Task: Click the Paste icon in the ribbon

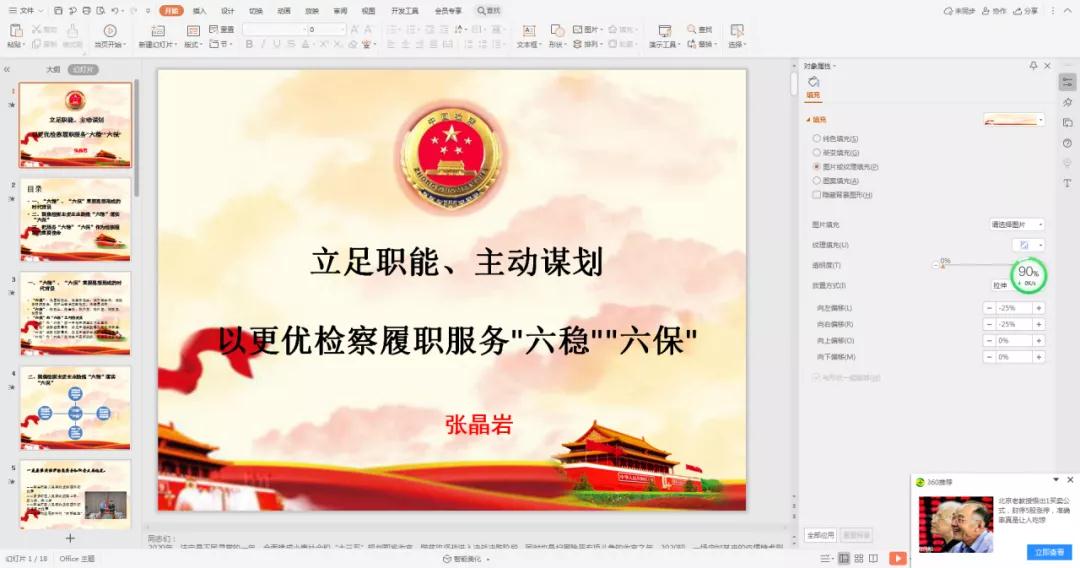Action: point(15,31)
